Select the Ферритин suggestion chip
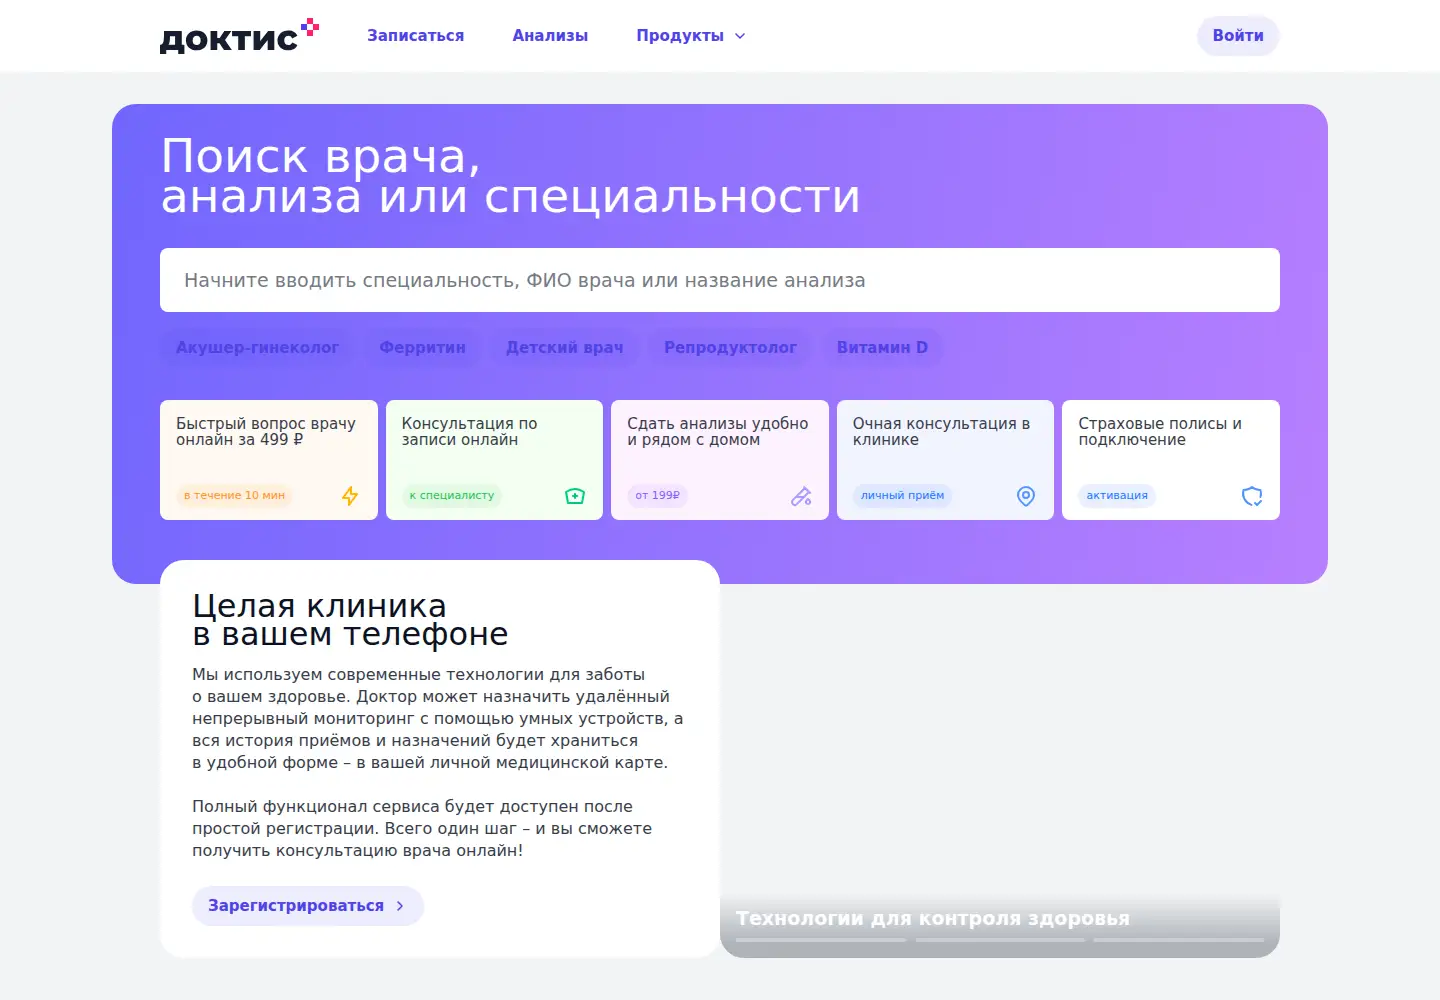This screenshot has height=1000, width=1440. pos(423,348)
